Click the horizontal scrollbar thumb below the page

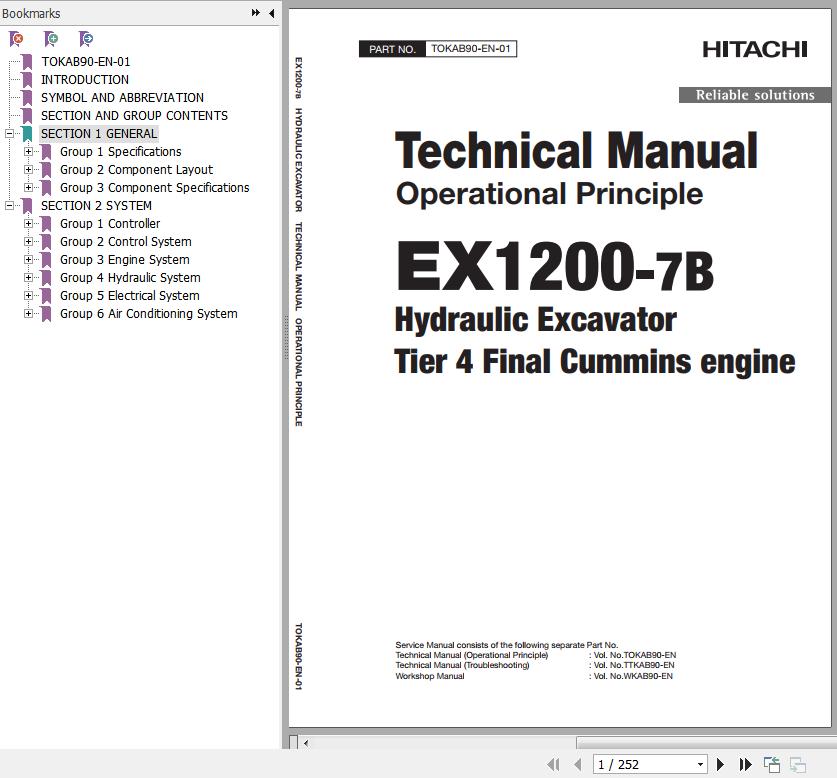click(x=706, y=743)
